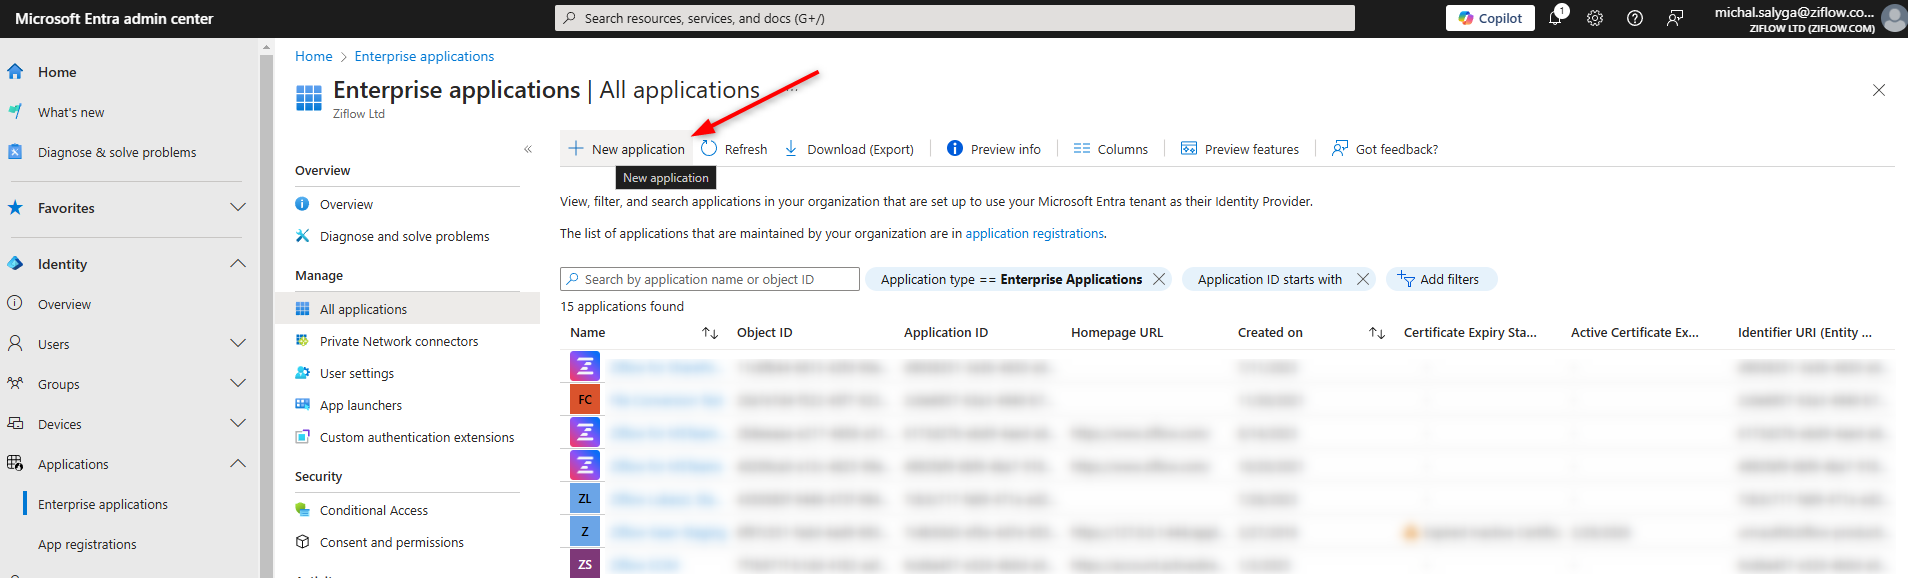Click the Preview features icon
The width and height of the screenshot is (1908, 578).
pos(1189,149)
